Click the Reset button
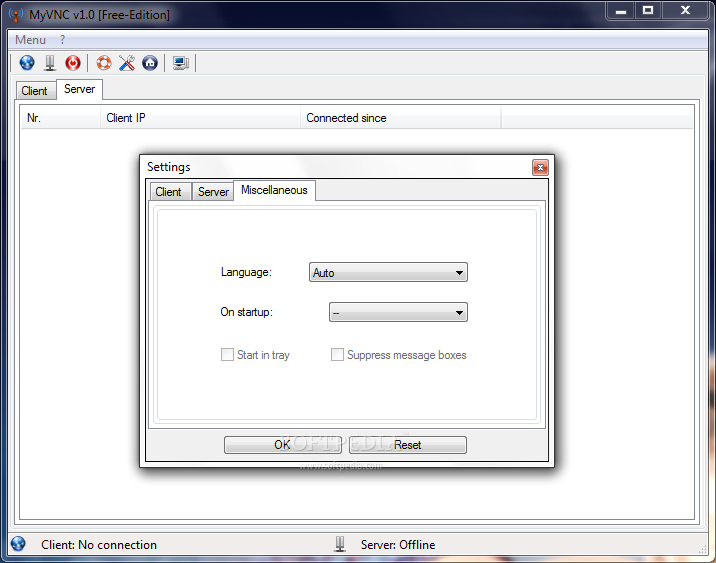The image size is (716, 563). pyautogui.click(x=408, y=445)
